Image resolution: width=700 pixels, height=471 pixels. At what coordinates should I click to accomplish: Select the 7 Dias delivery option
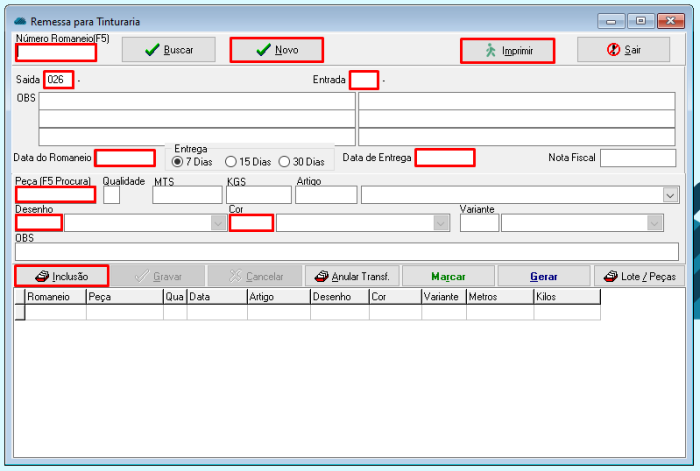pyautogui.click(x=179, y=161)
